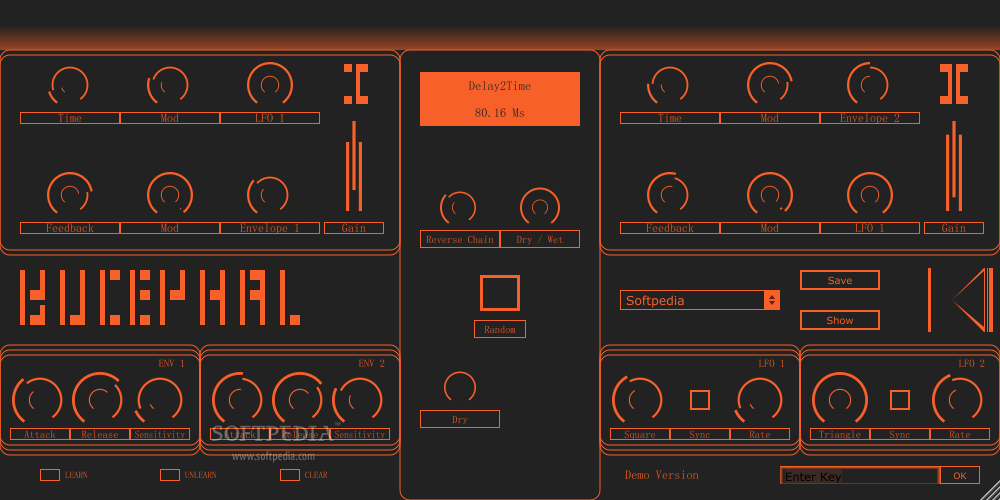Viewport: 1000px width, 500px height.
Task: Click the Triangle label in LFO 2
Action: (x=839, y=434)
